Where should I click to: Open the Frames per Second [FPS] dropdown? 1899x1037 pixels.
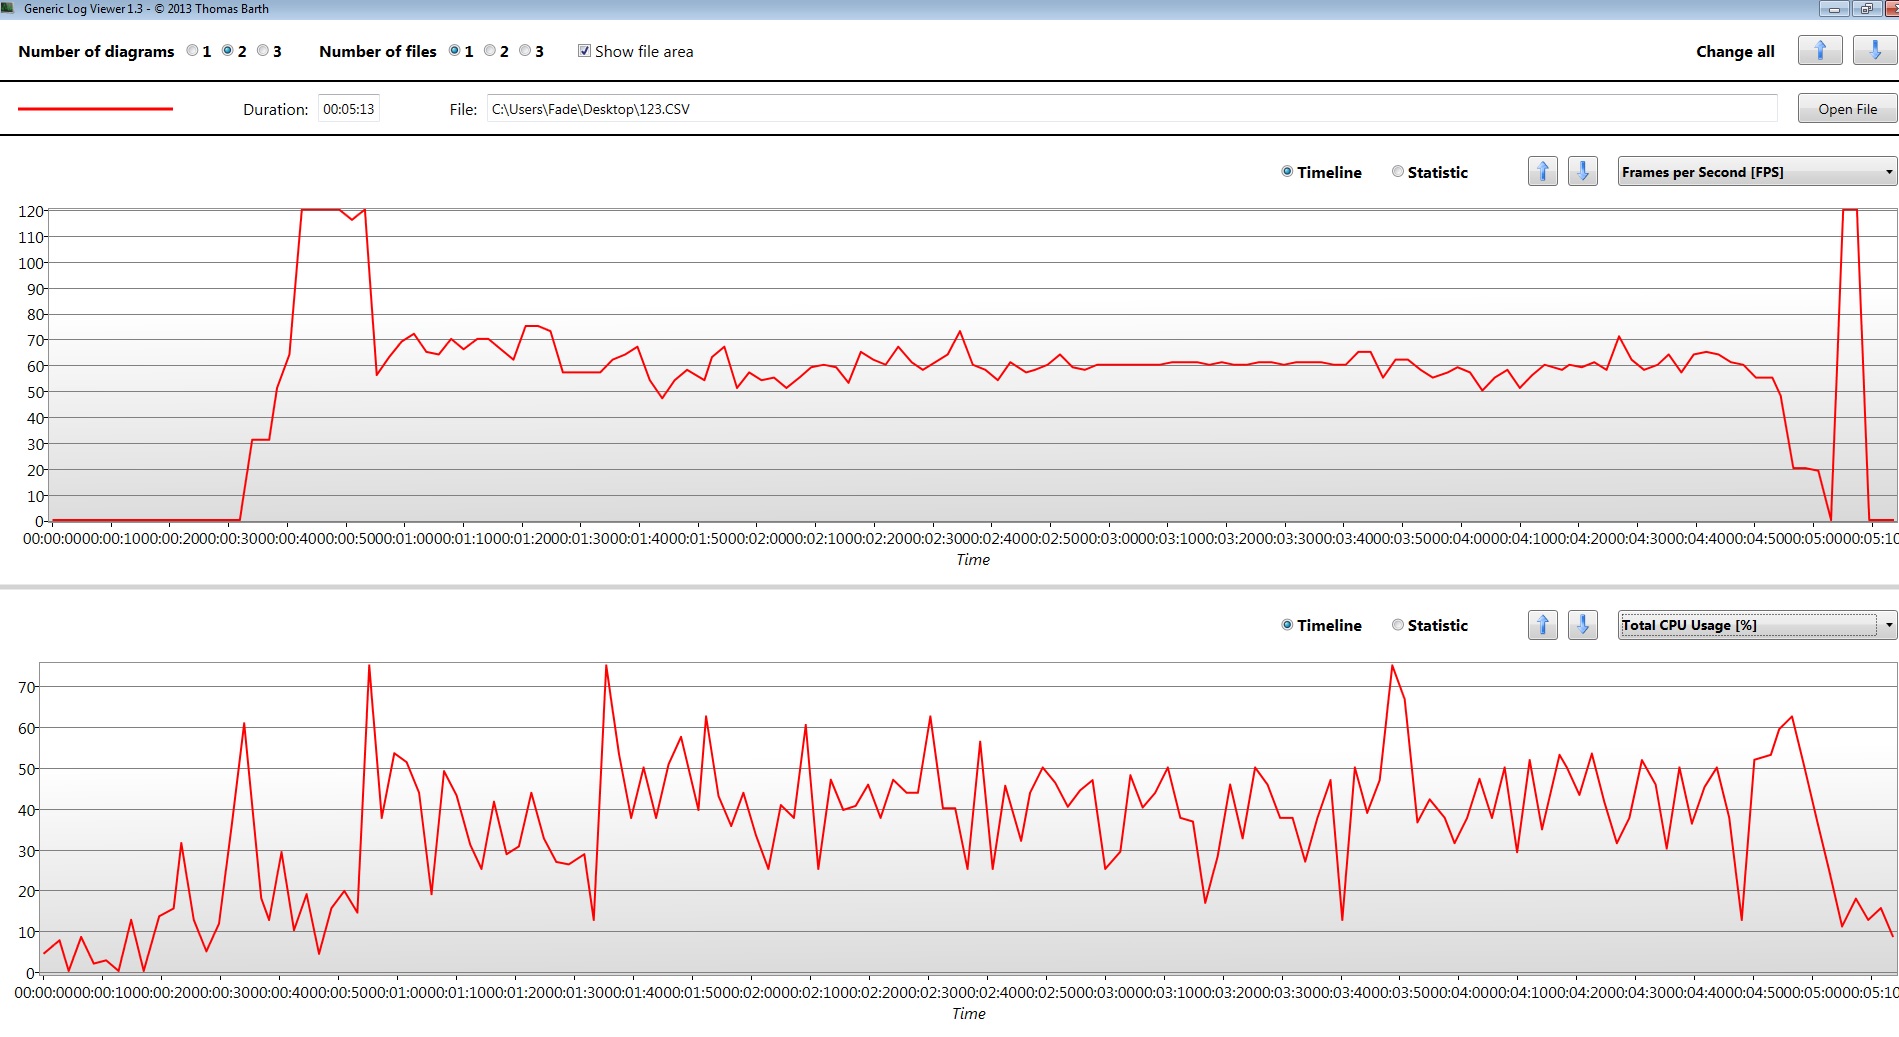coord(1757,172)
